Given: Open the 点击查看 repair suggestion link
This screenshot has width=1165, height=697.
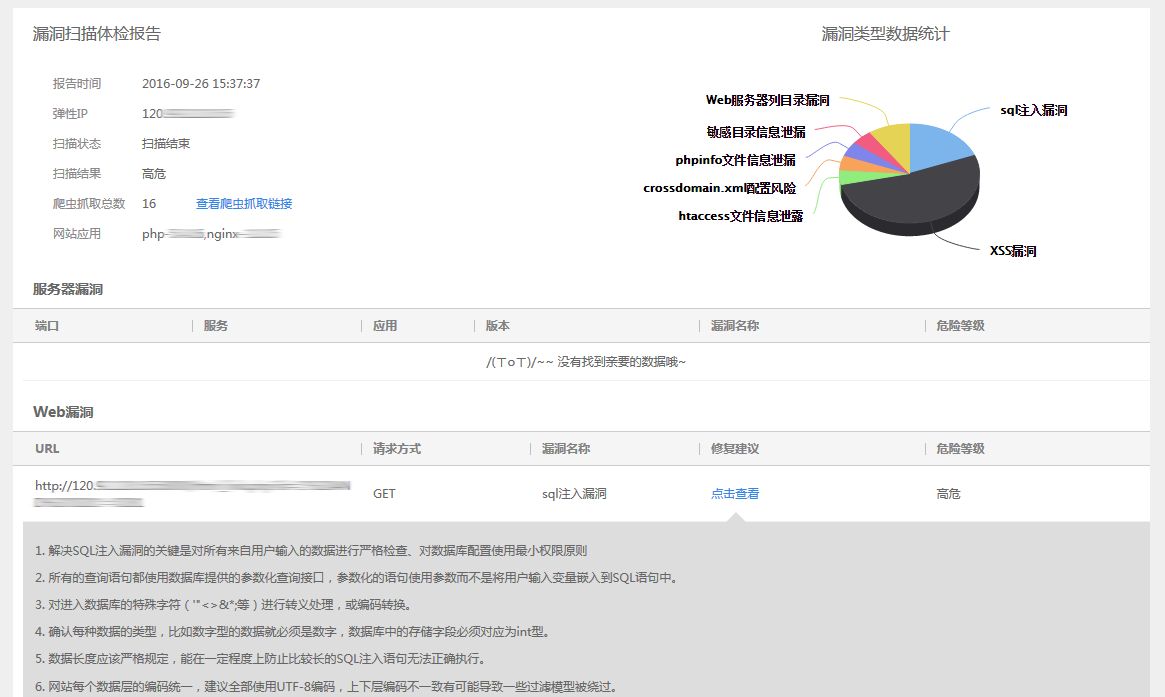Looking at the screenshot, I should pos(734,494).
